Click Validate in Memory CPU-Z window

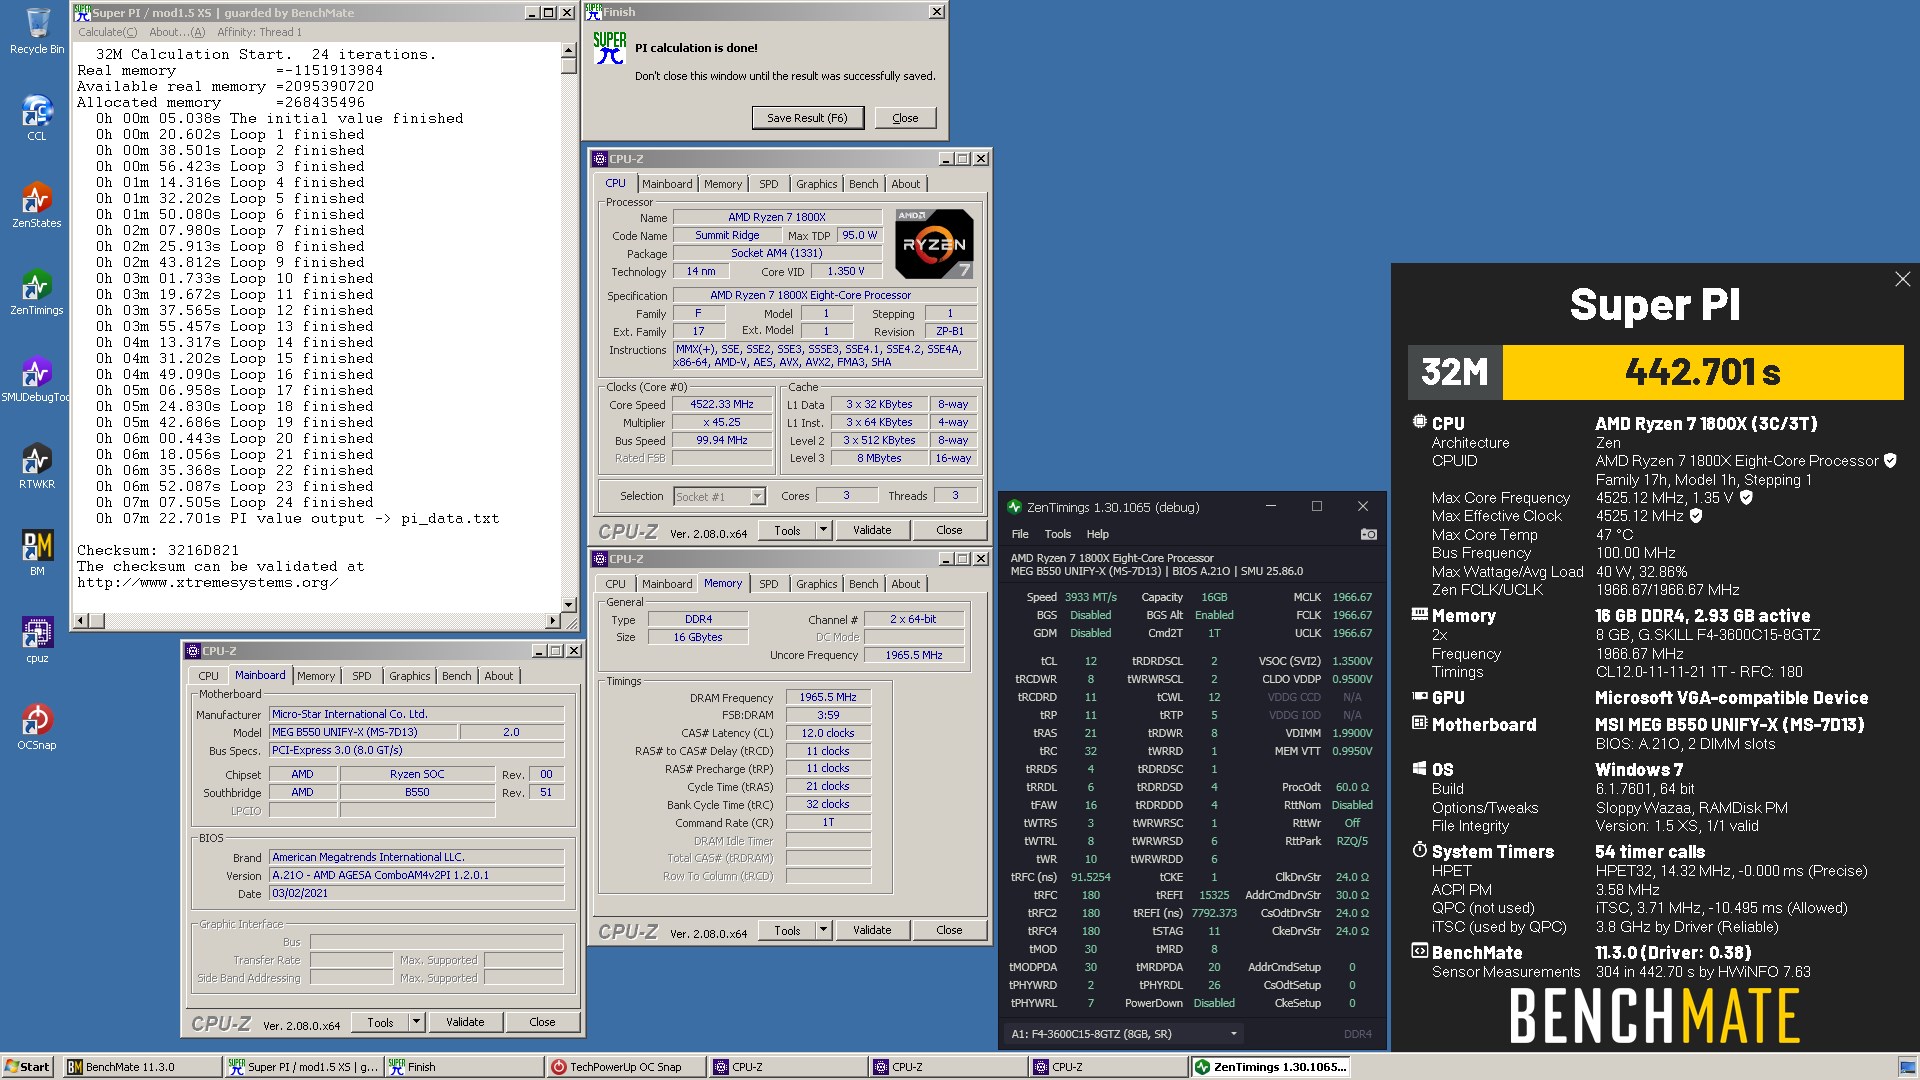point(872,930)
